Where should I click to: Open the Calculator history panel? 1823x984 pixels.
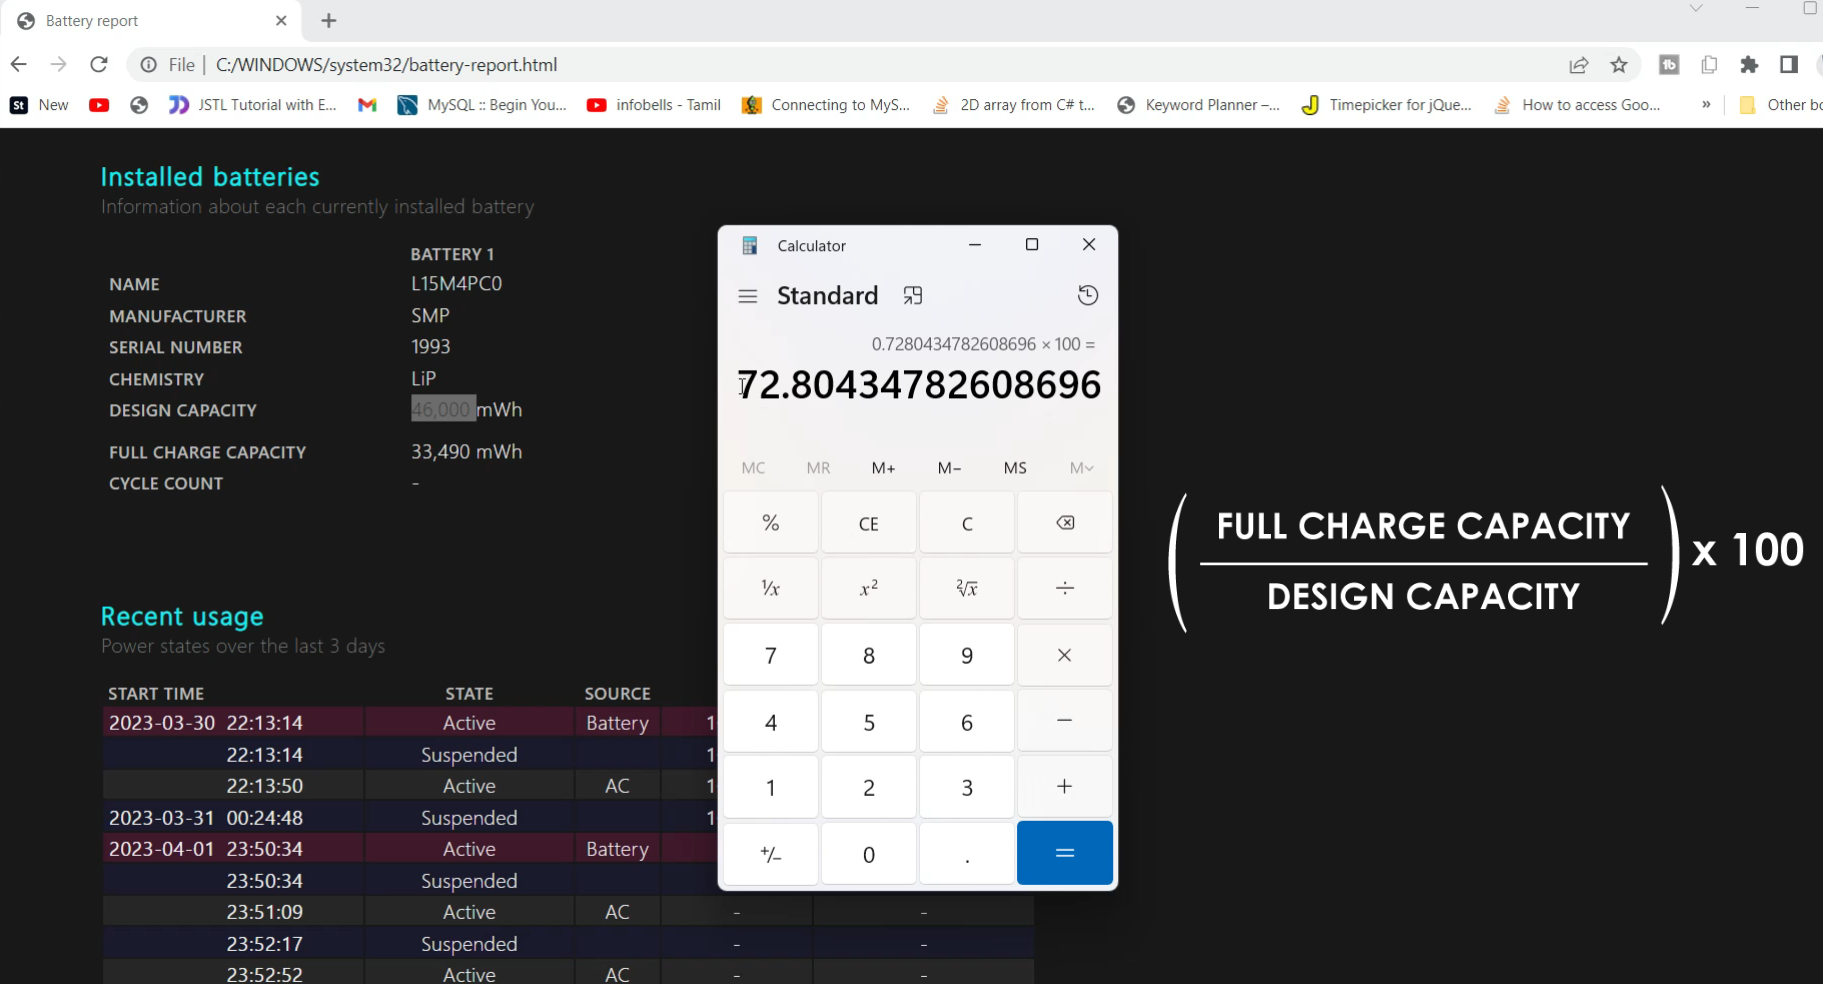1087,295
